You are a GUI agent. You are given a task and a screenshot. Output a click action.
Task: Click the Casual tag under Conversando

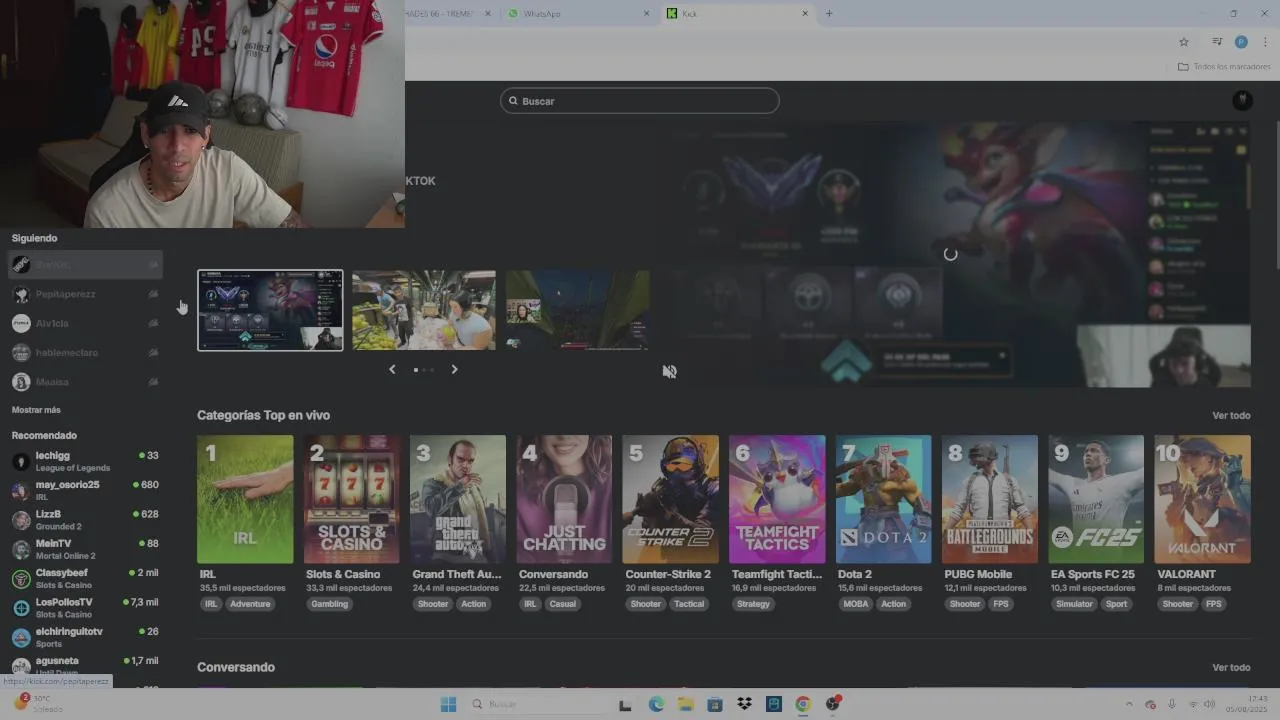(562, 604)
